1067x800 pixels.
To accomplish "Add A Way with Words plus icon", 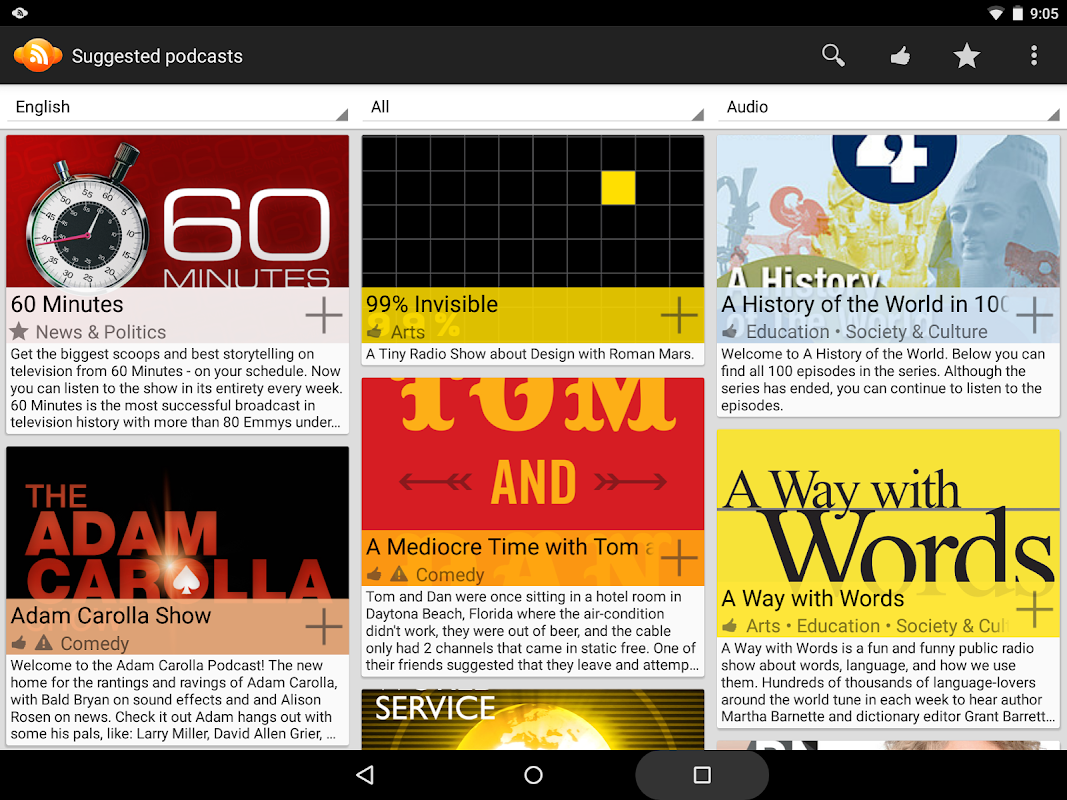I will click(x=1034, y=609).
